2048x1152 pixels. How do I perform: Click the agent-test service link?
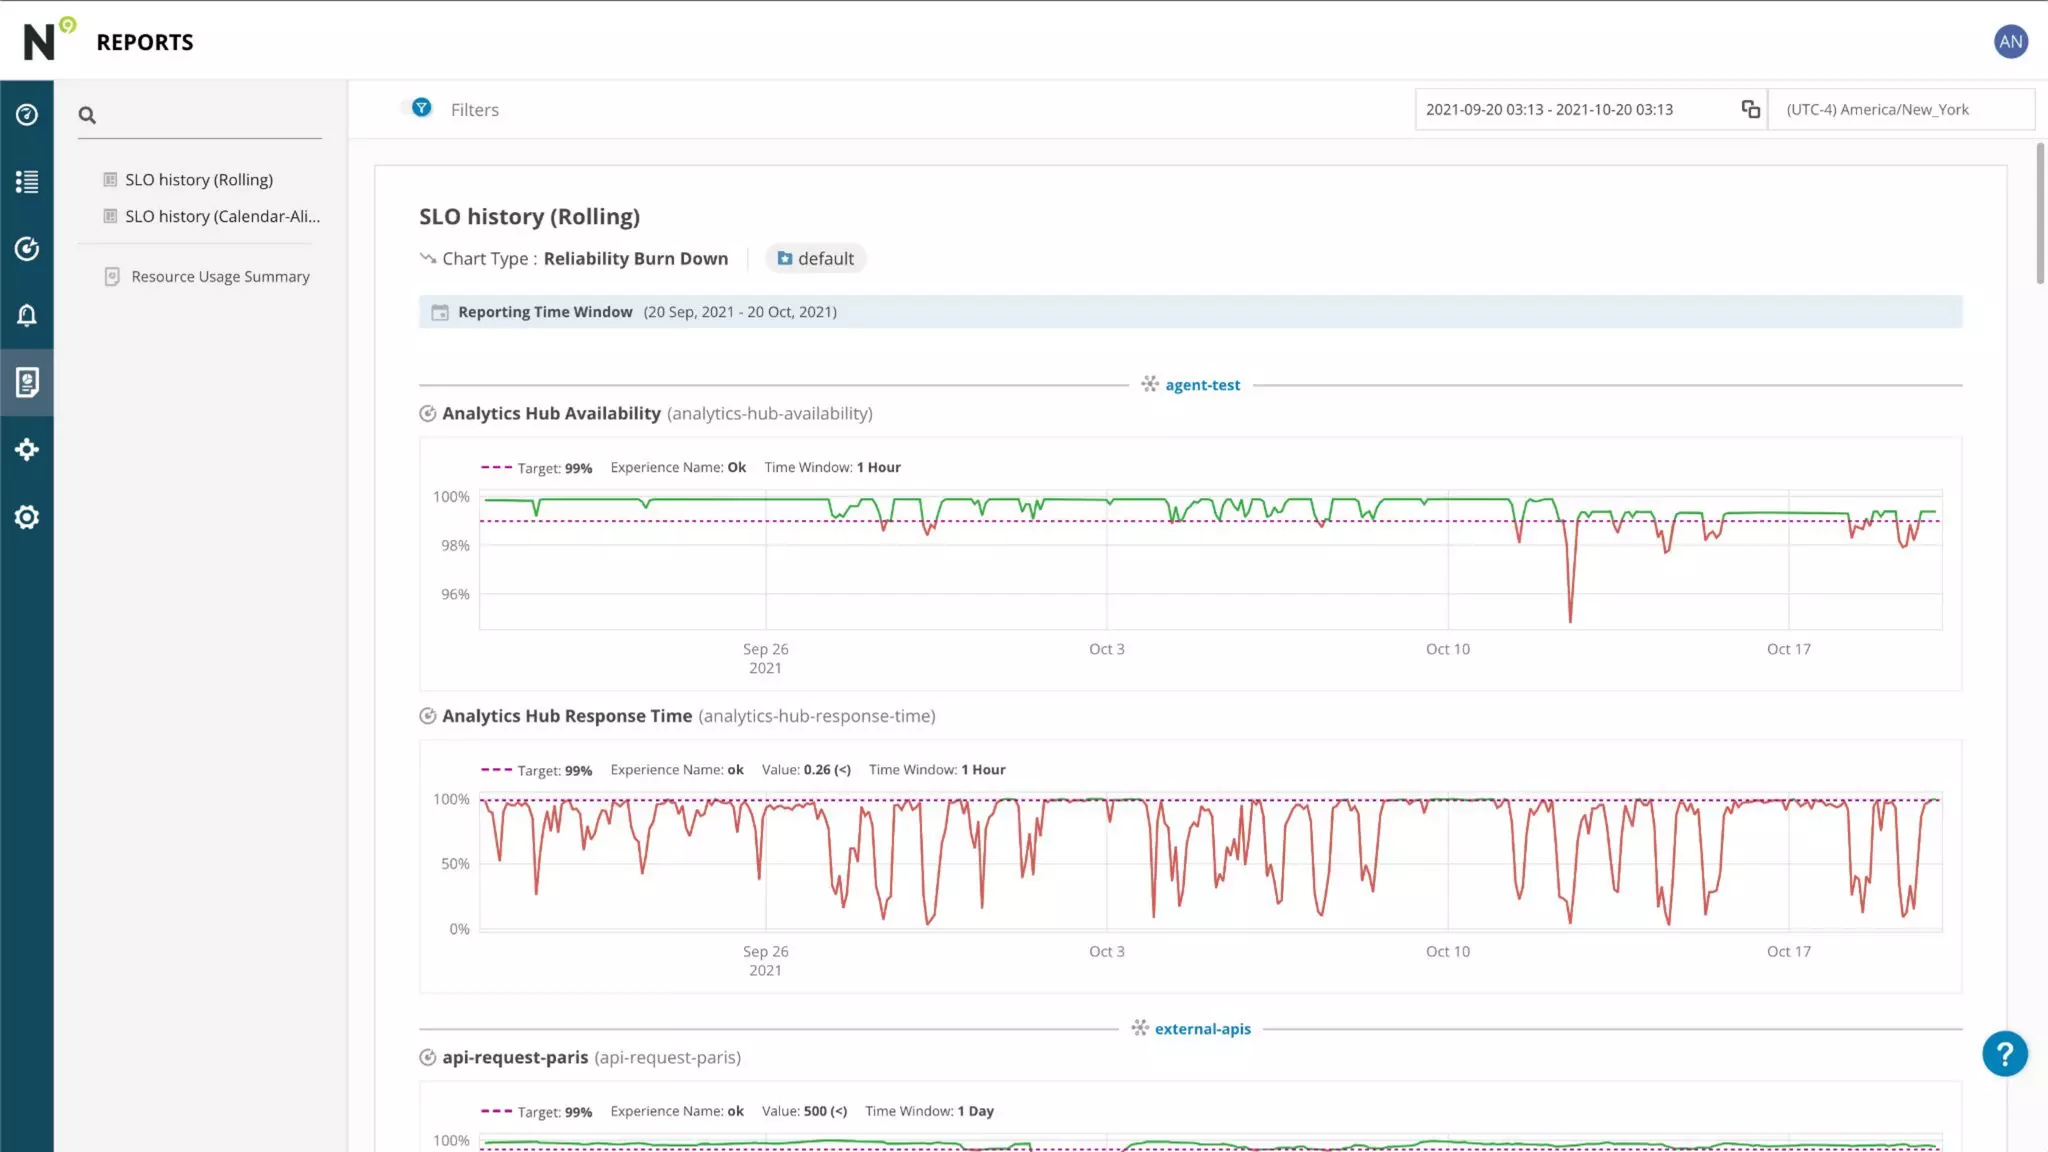coord(1201,385)
